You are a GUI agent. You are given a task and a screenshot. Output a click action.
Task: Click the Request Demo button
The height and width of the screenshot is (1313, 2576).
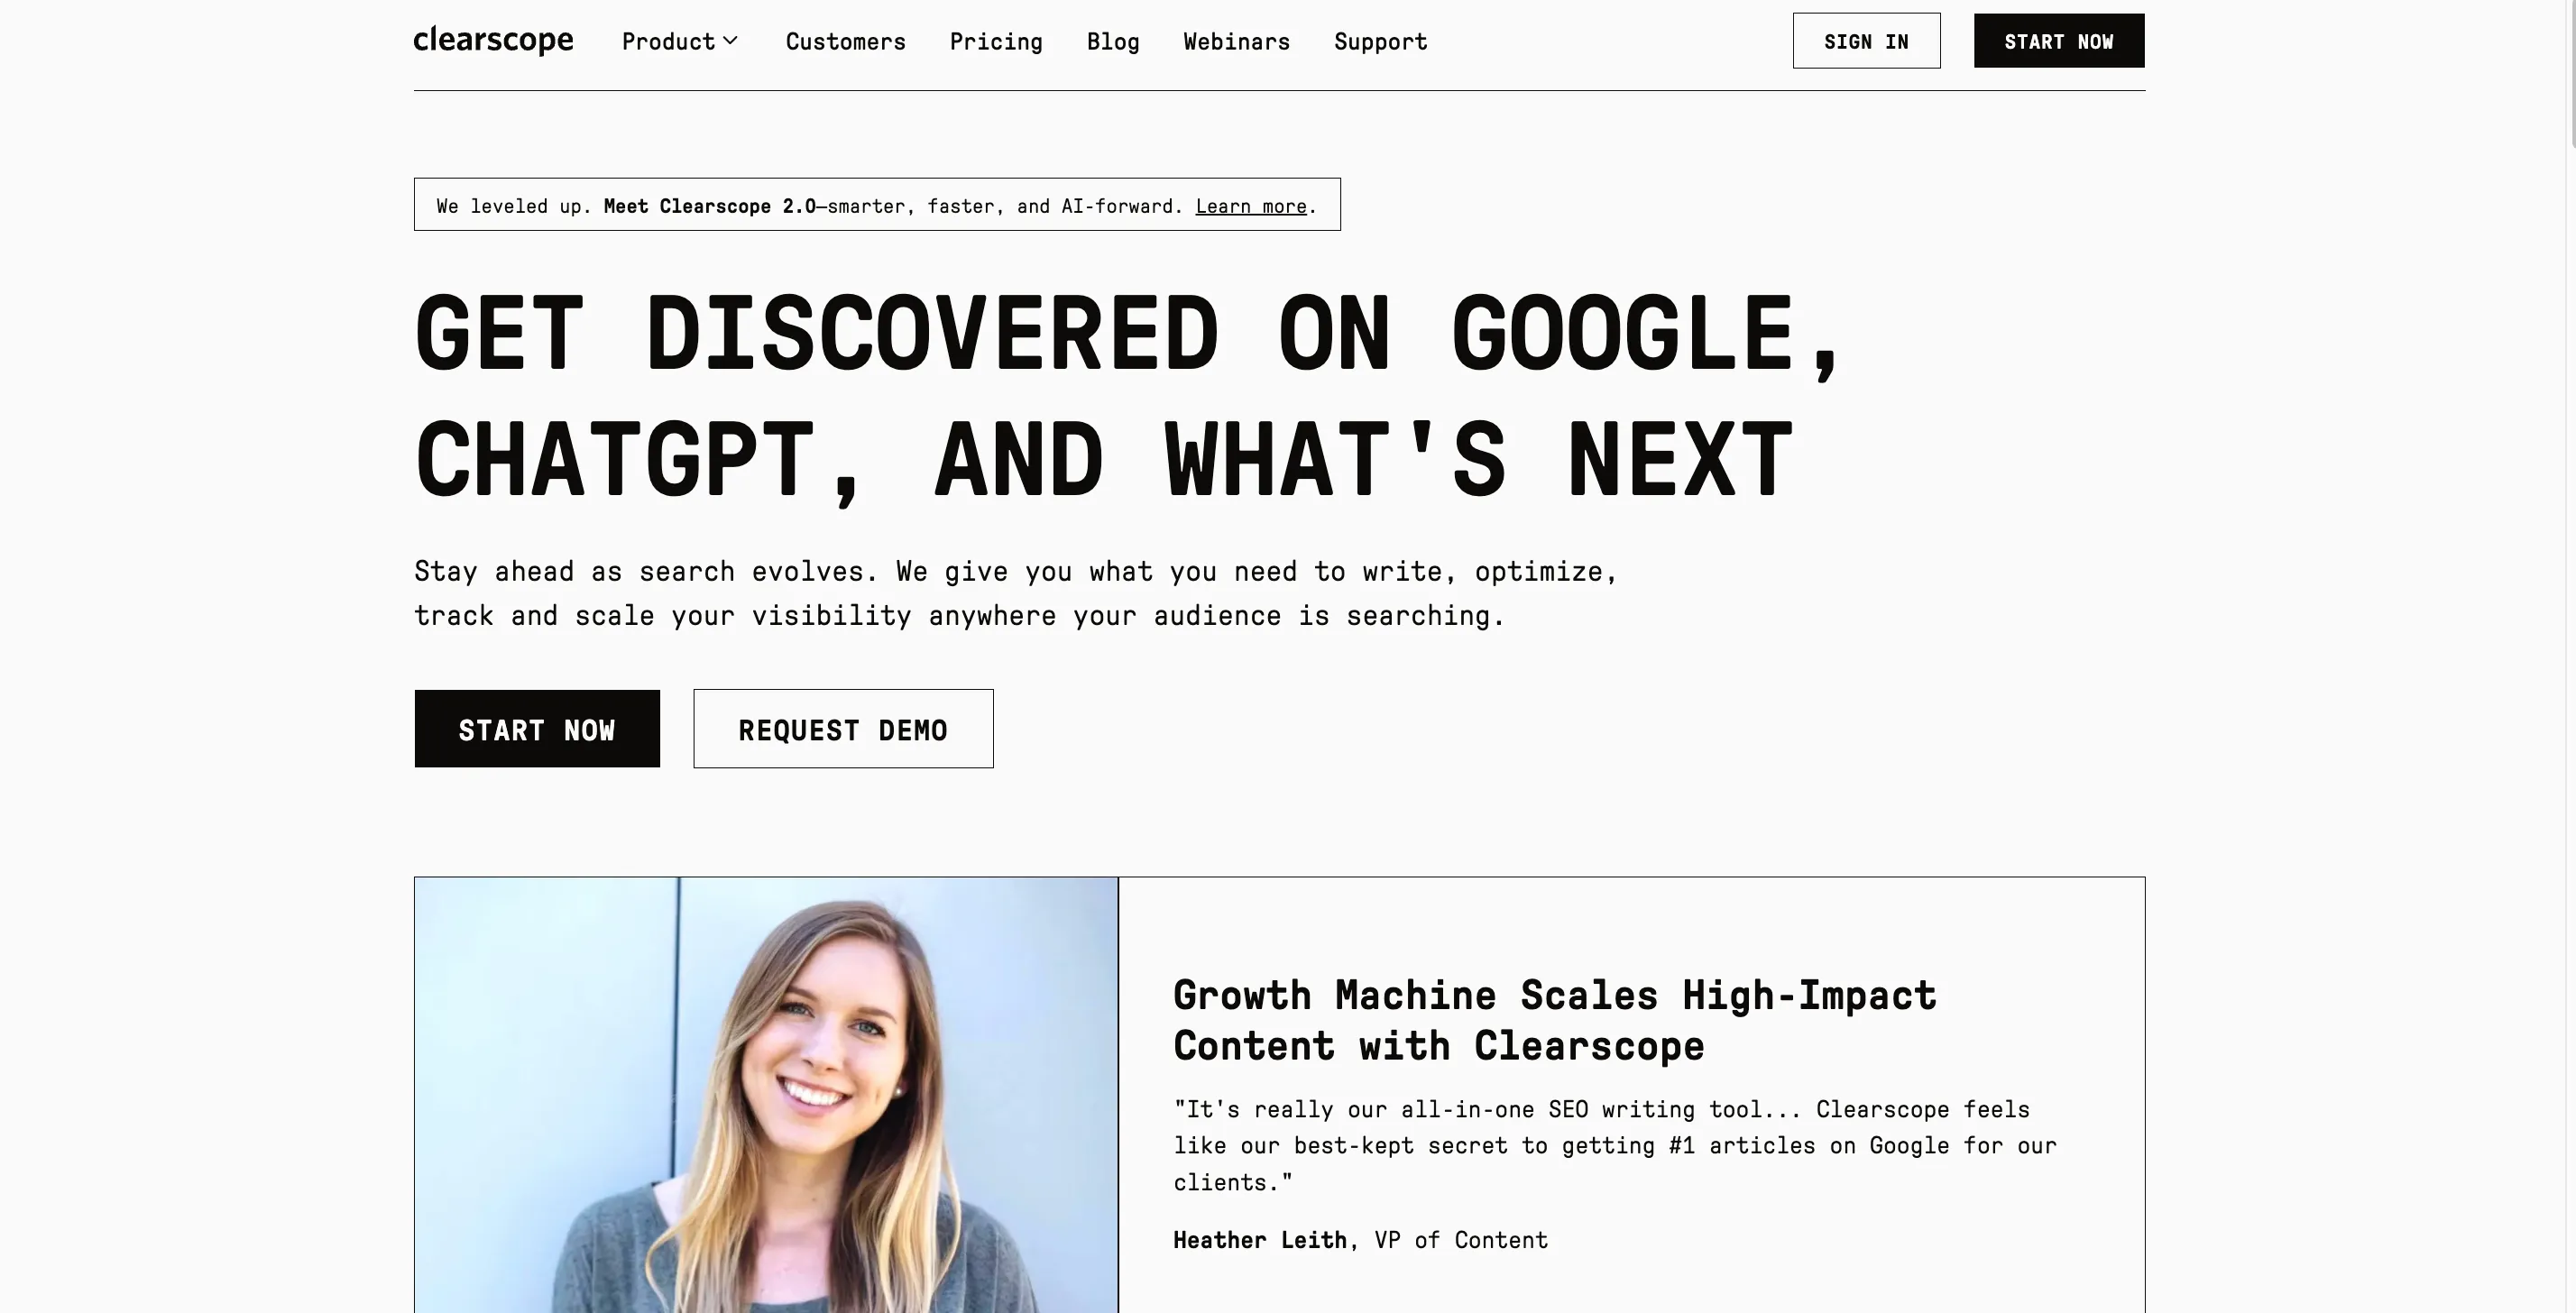point(843,729)
